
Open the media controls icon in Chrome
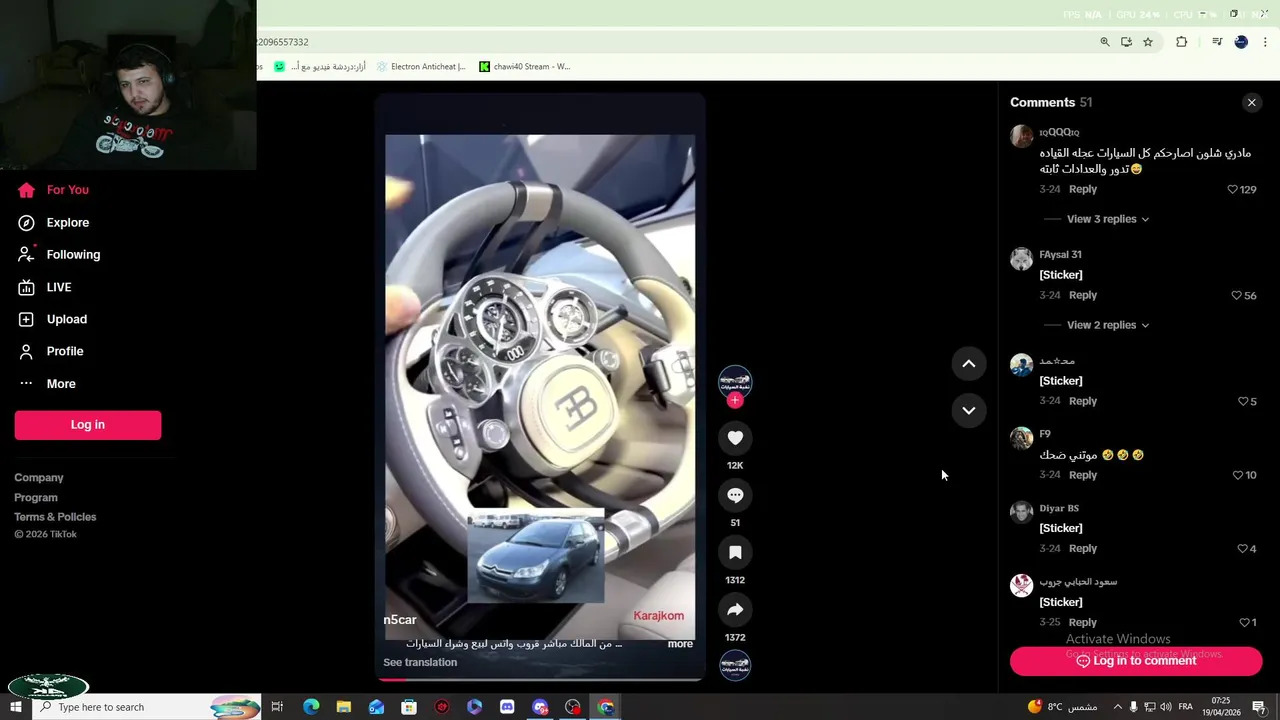pos(1217,42)
